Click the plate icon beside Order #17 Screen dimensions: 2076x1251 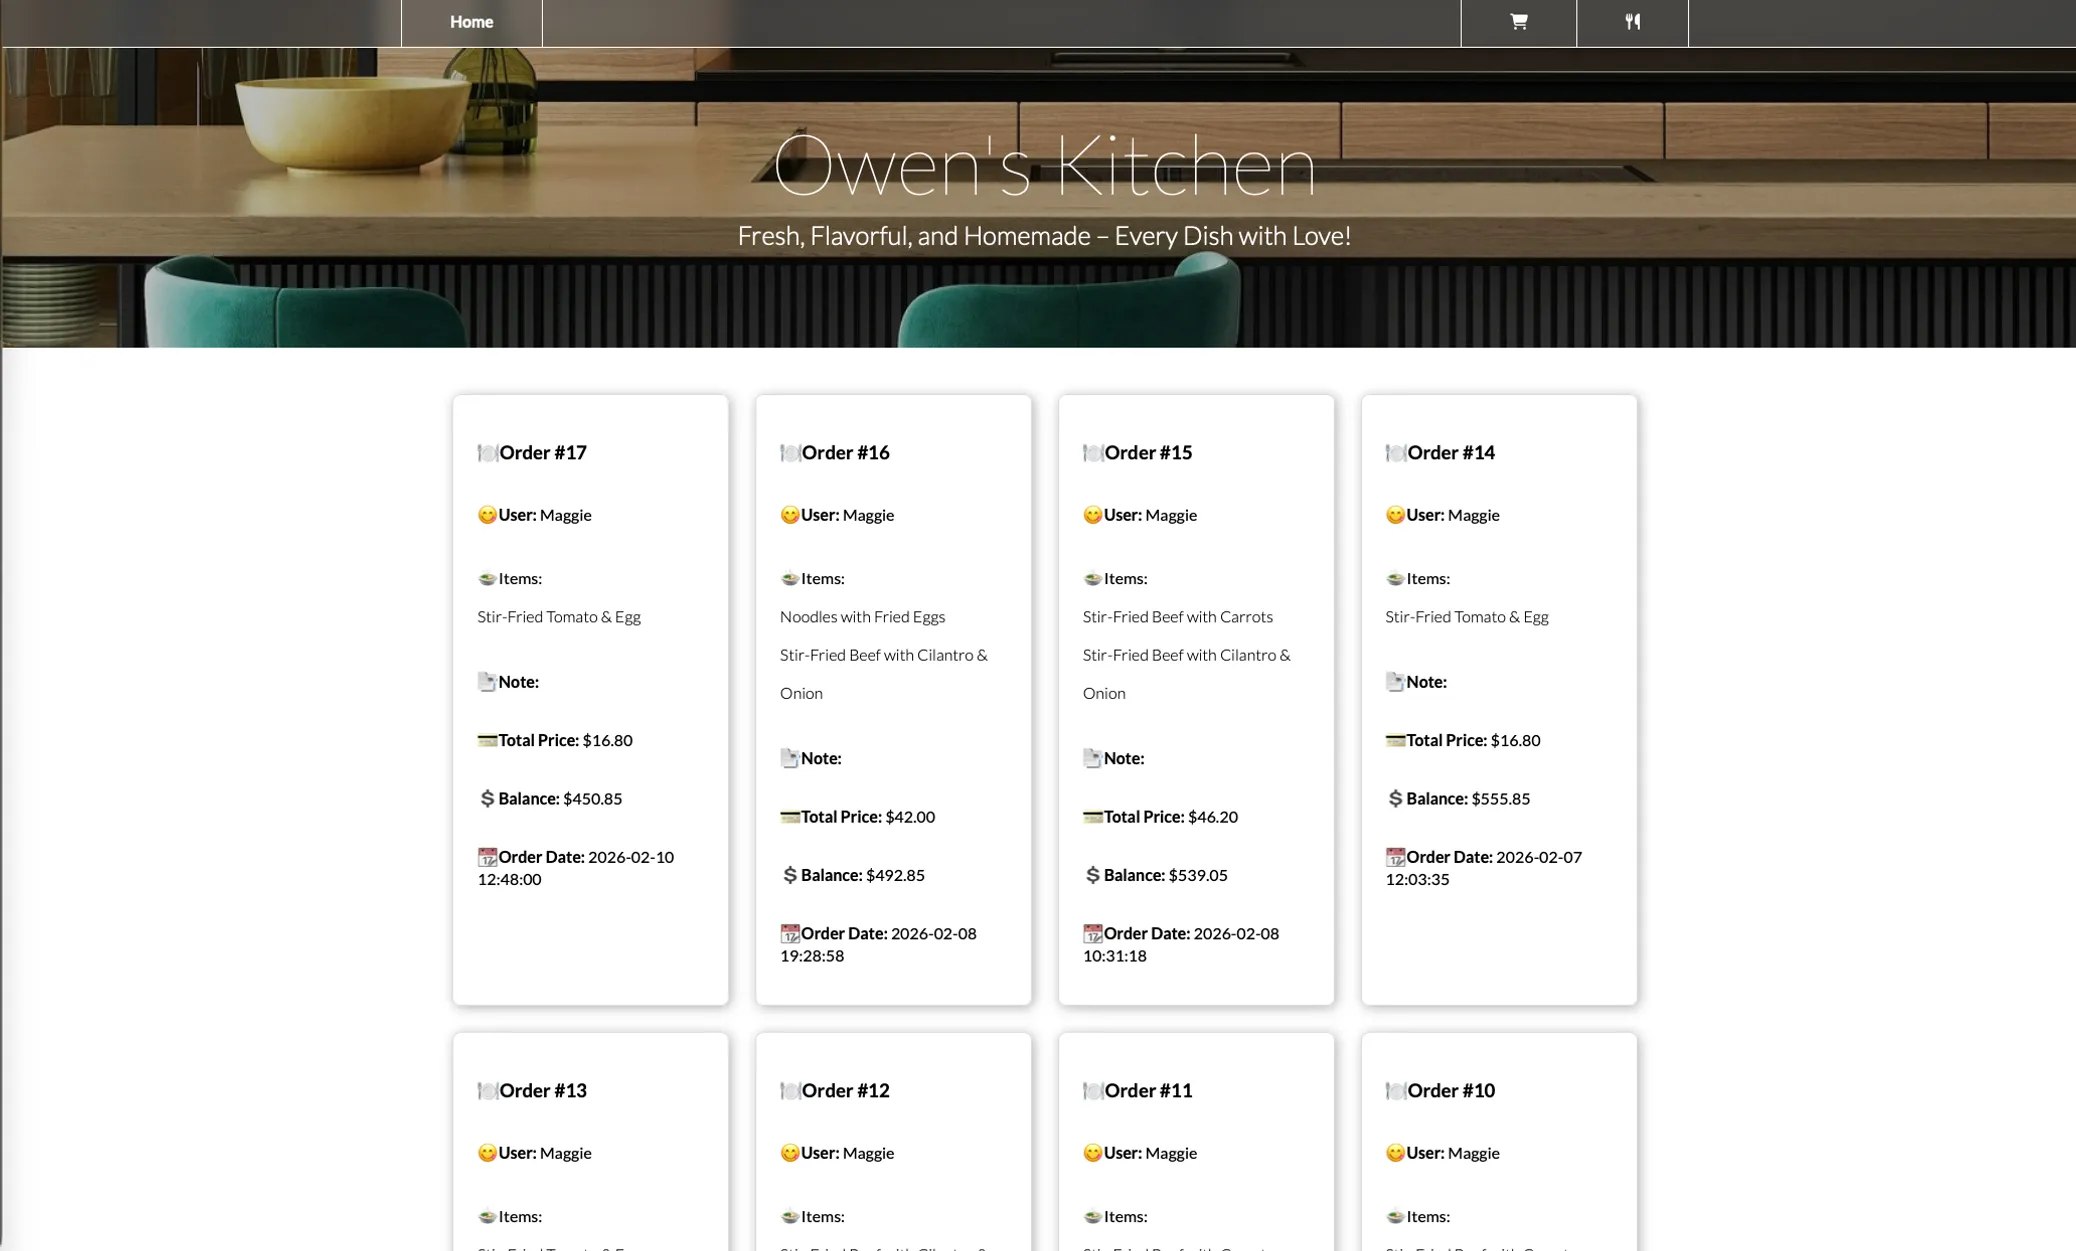point(487,453)
